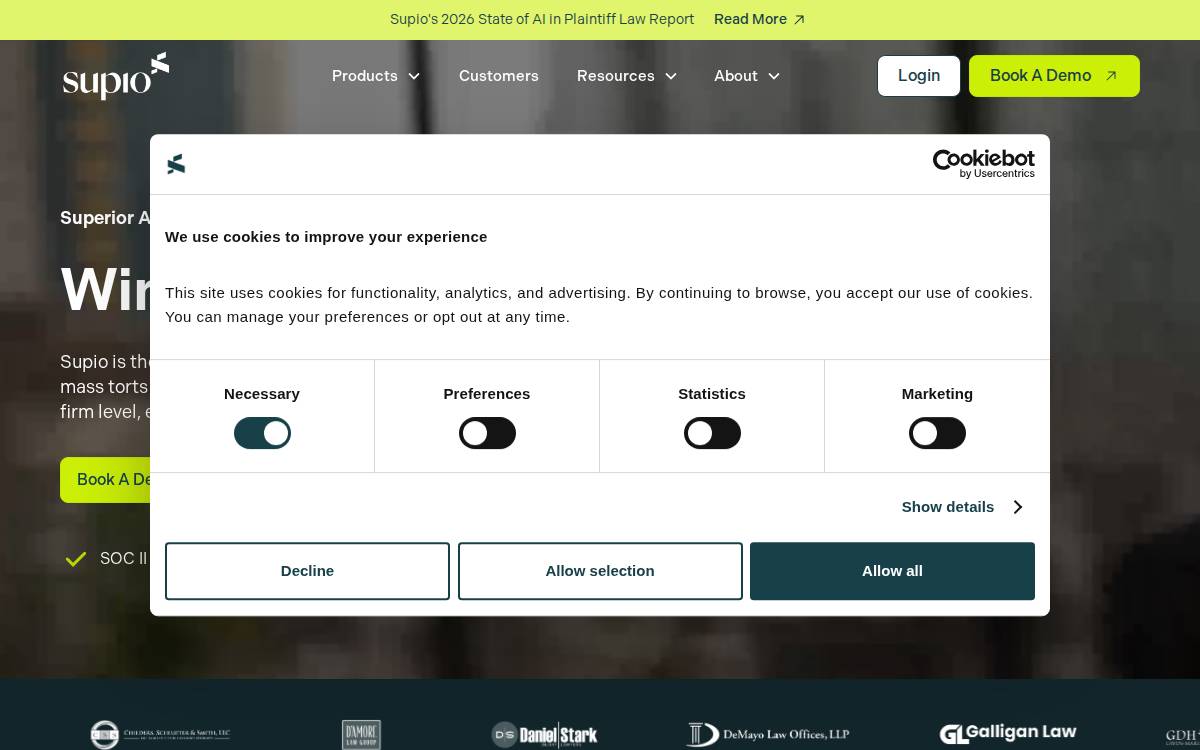Viewport: 1200px width, 750px height.
Task: Enable the Marketing cookies switch
Action: (937, 433)
